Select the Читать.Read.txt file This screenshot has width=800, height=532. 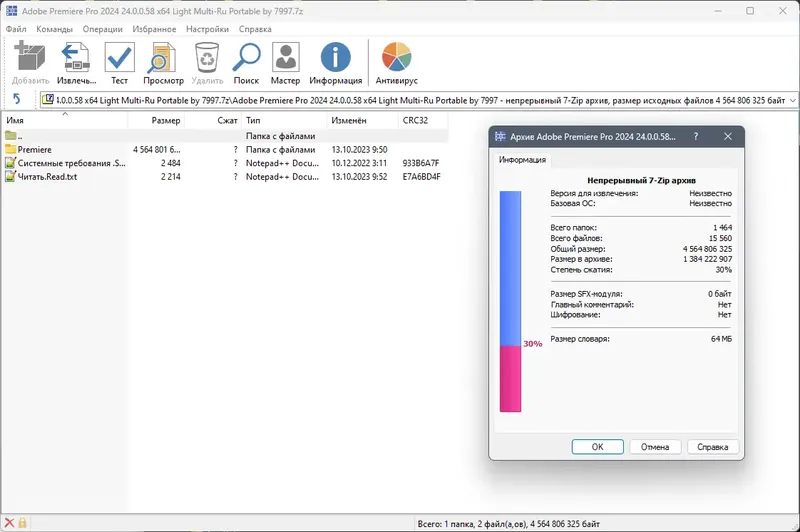pos(224,176)
